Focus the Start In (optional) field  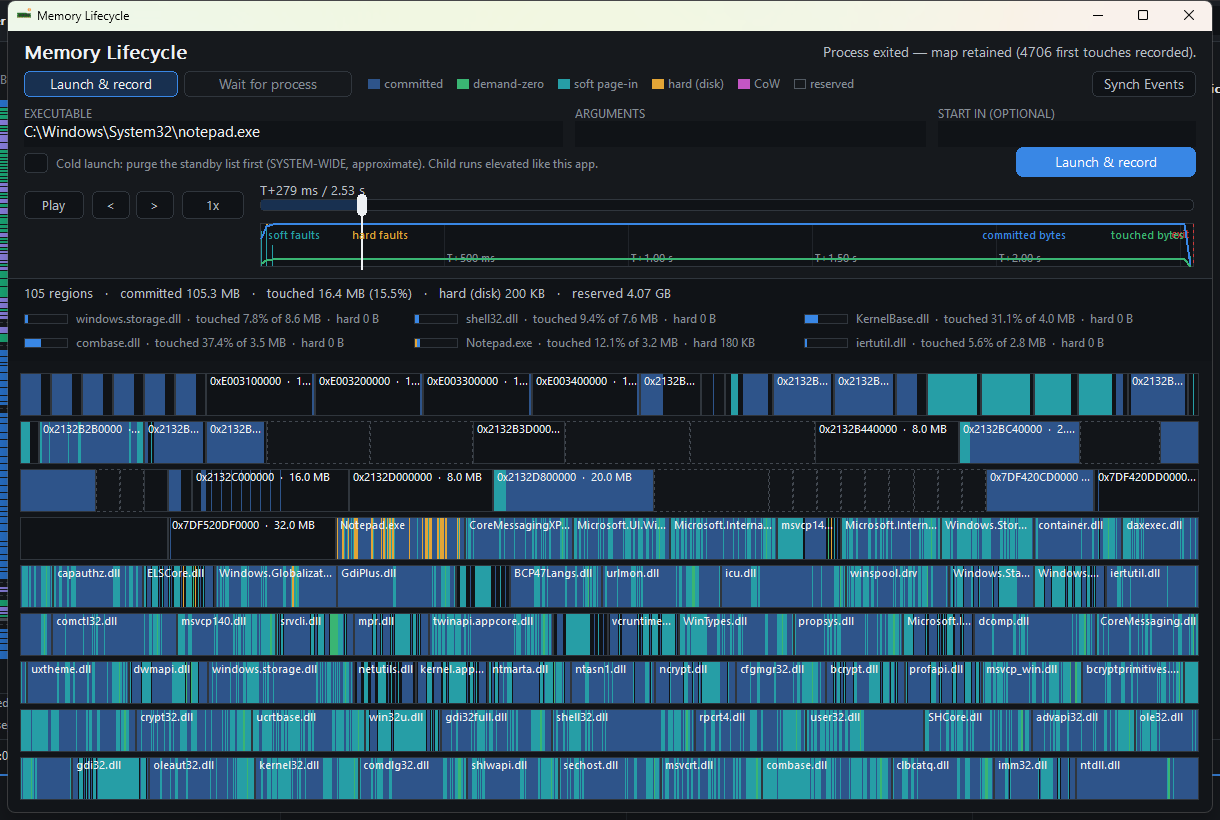click(1067, 133)
